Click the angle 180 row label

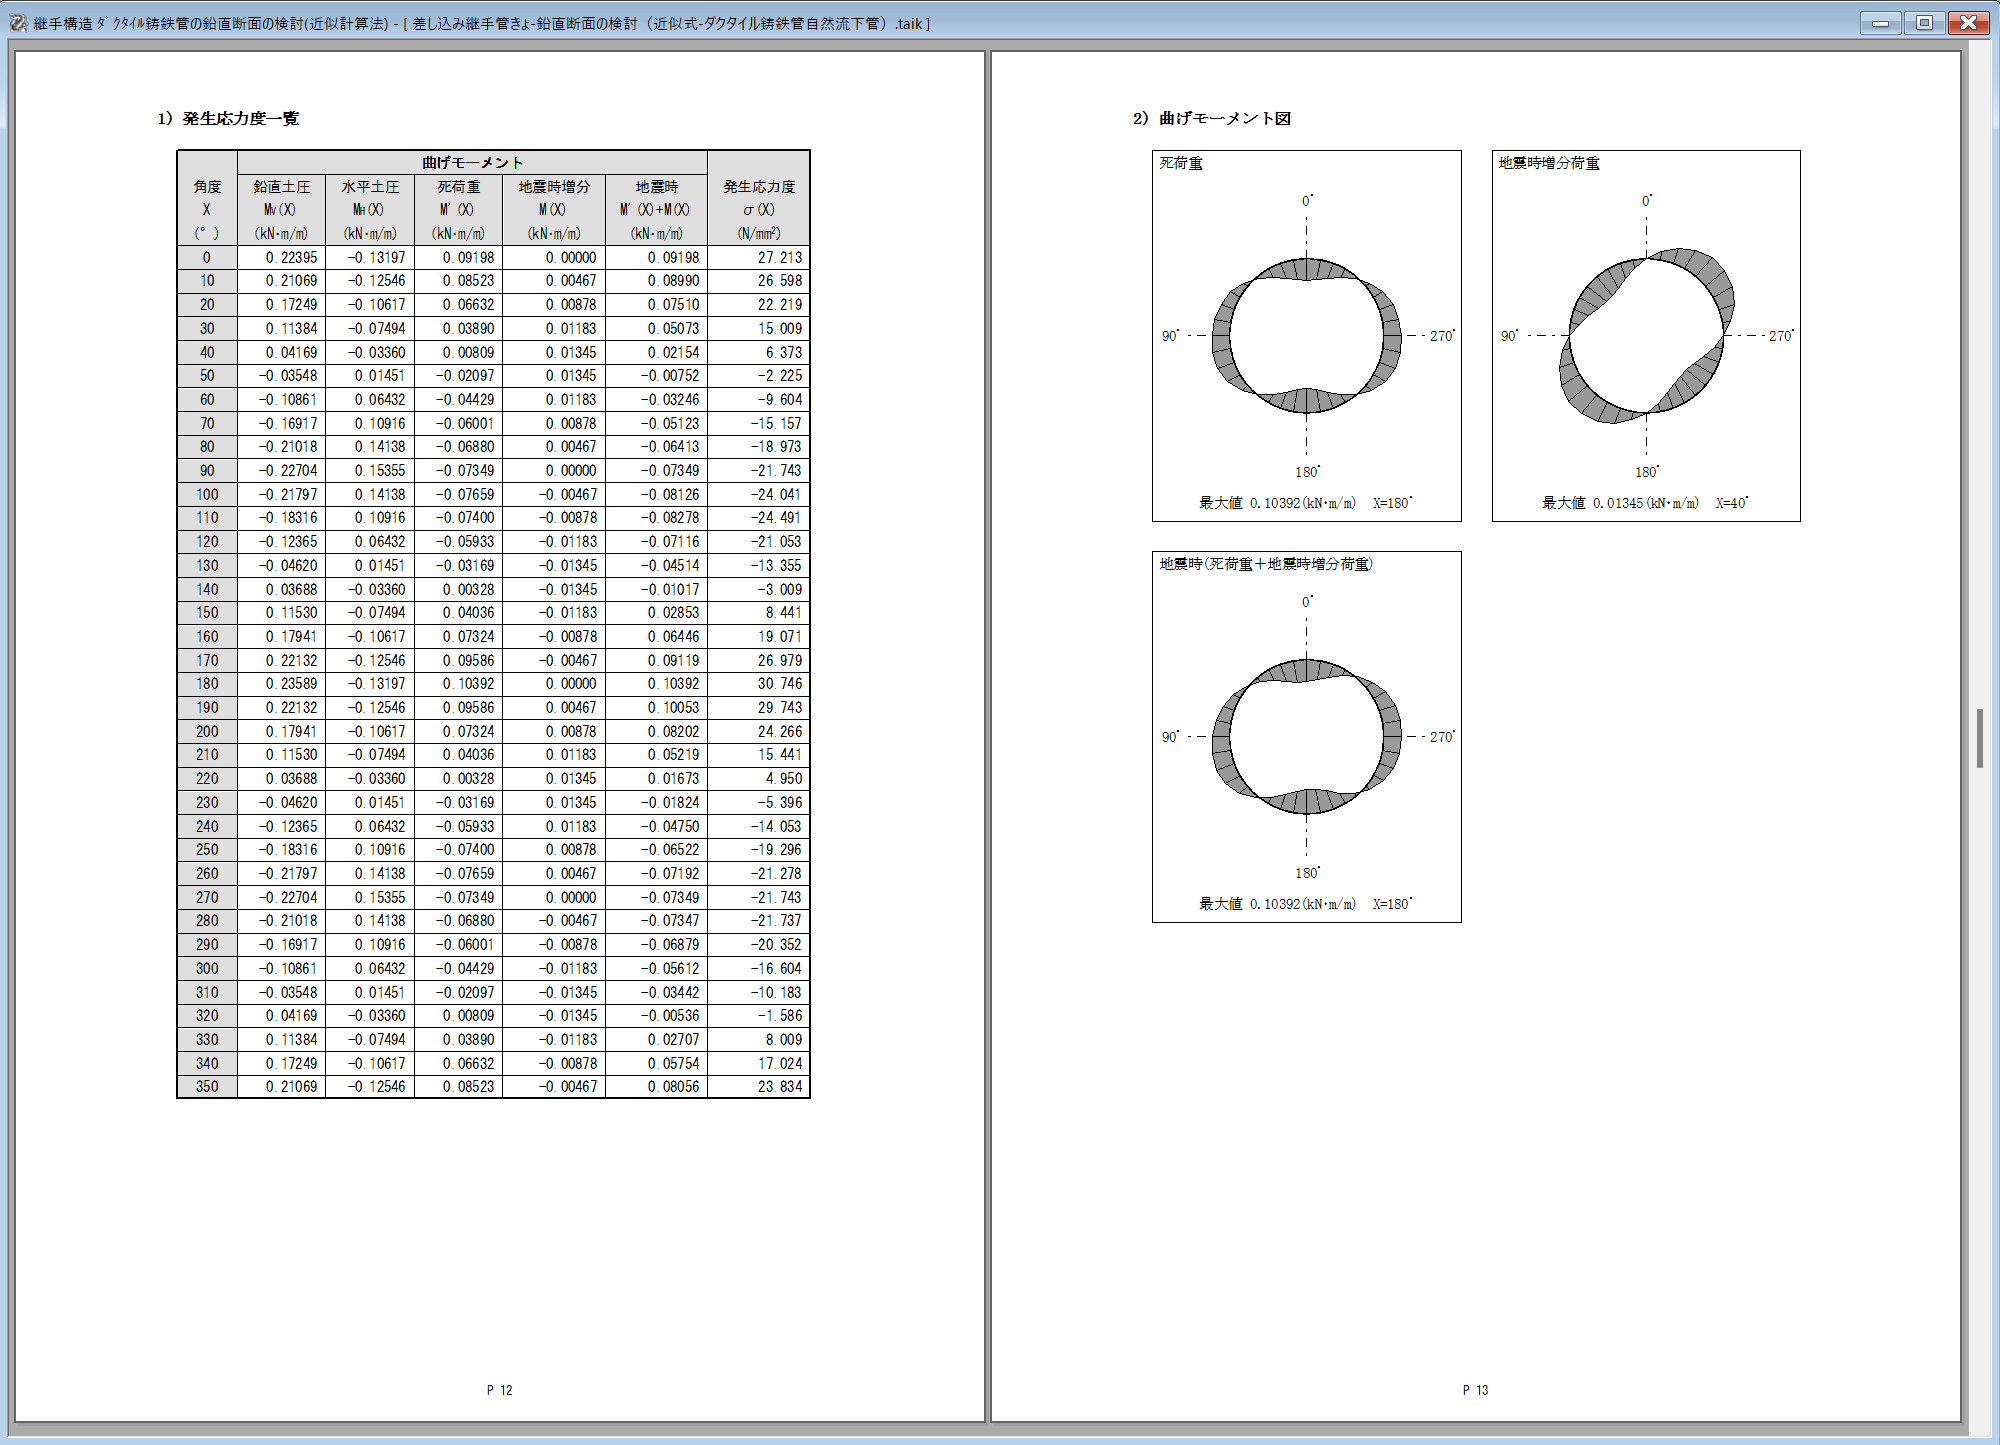coord(207,684)
